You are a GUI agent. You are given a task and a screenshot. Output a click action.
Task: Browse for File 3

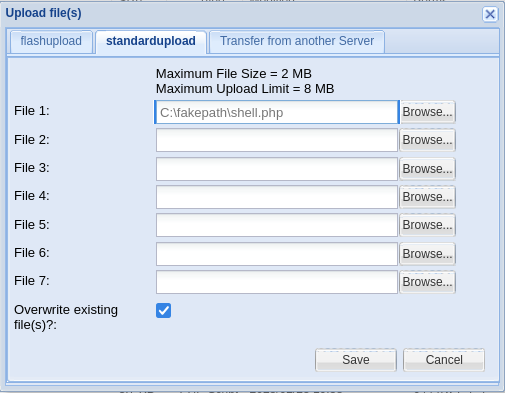(427, 169)
